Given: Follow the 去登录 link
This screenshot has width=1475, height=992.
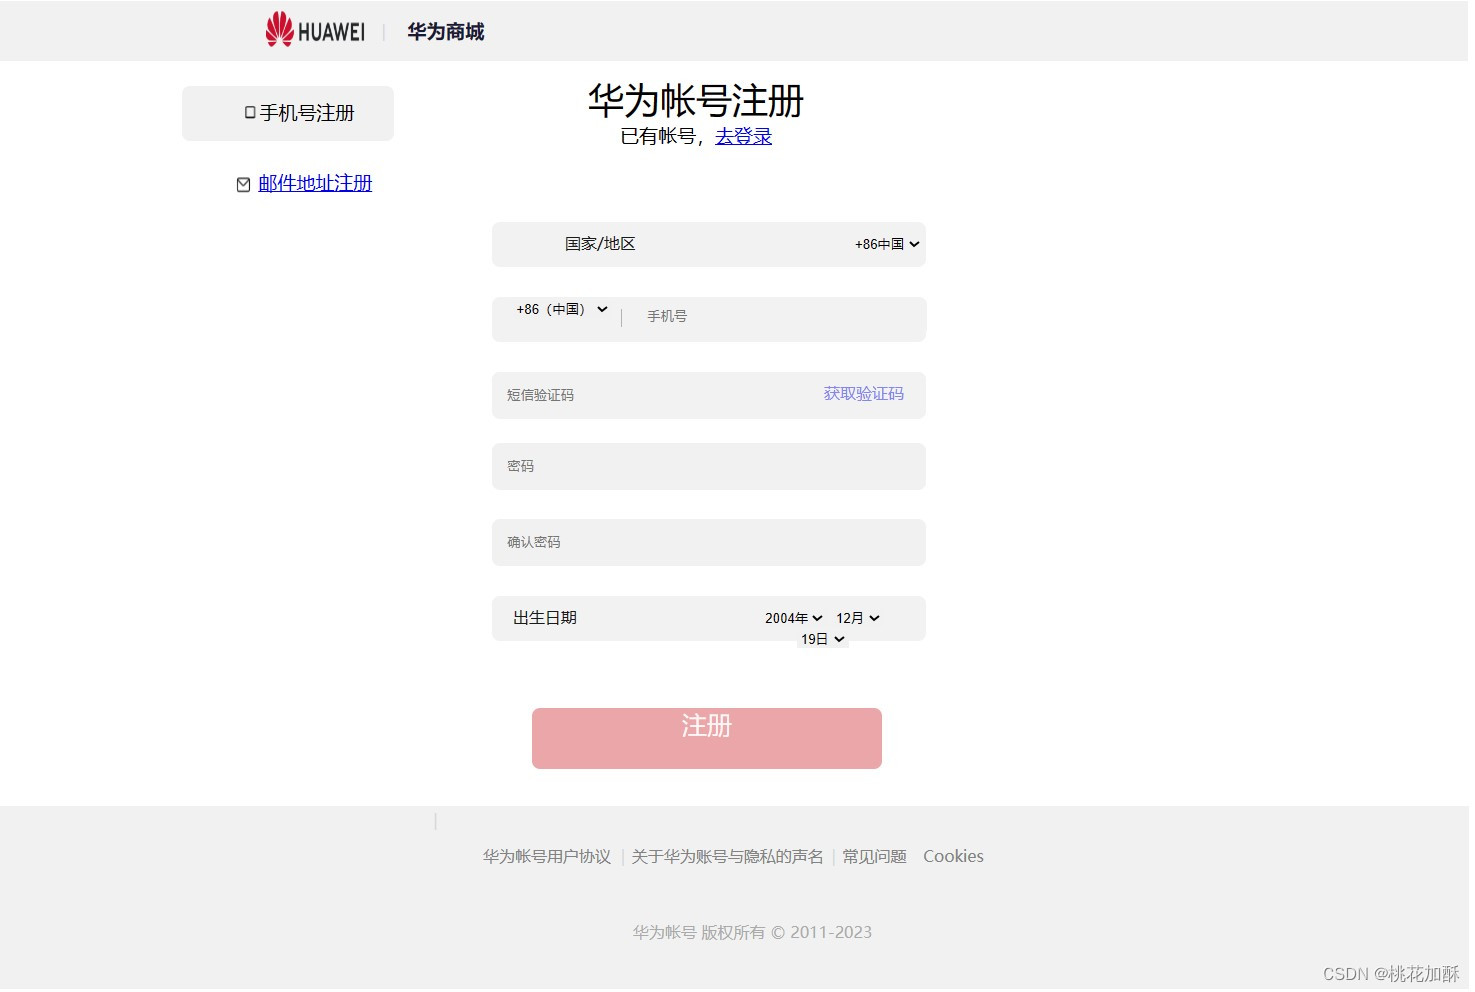Looking at the screenshot, I should [x=743, y=136].
